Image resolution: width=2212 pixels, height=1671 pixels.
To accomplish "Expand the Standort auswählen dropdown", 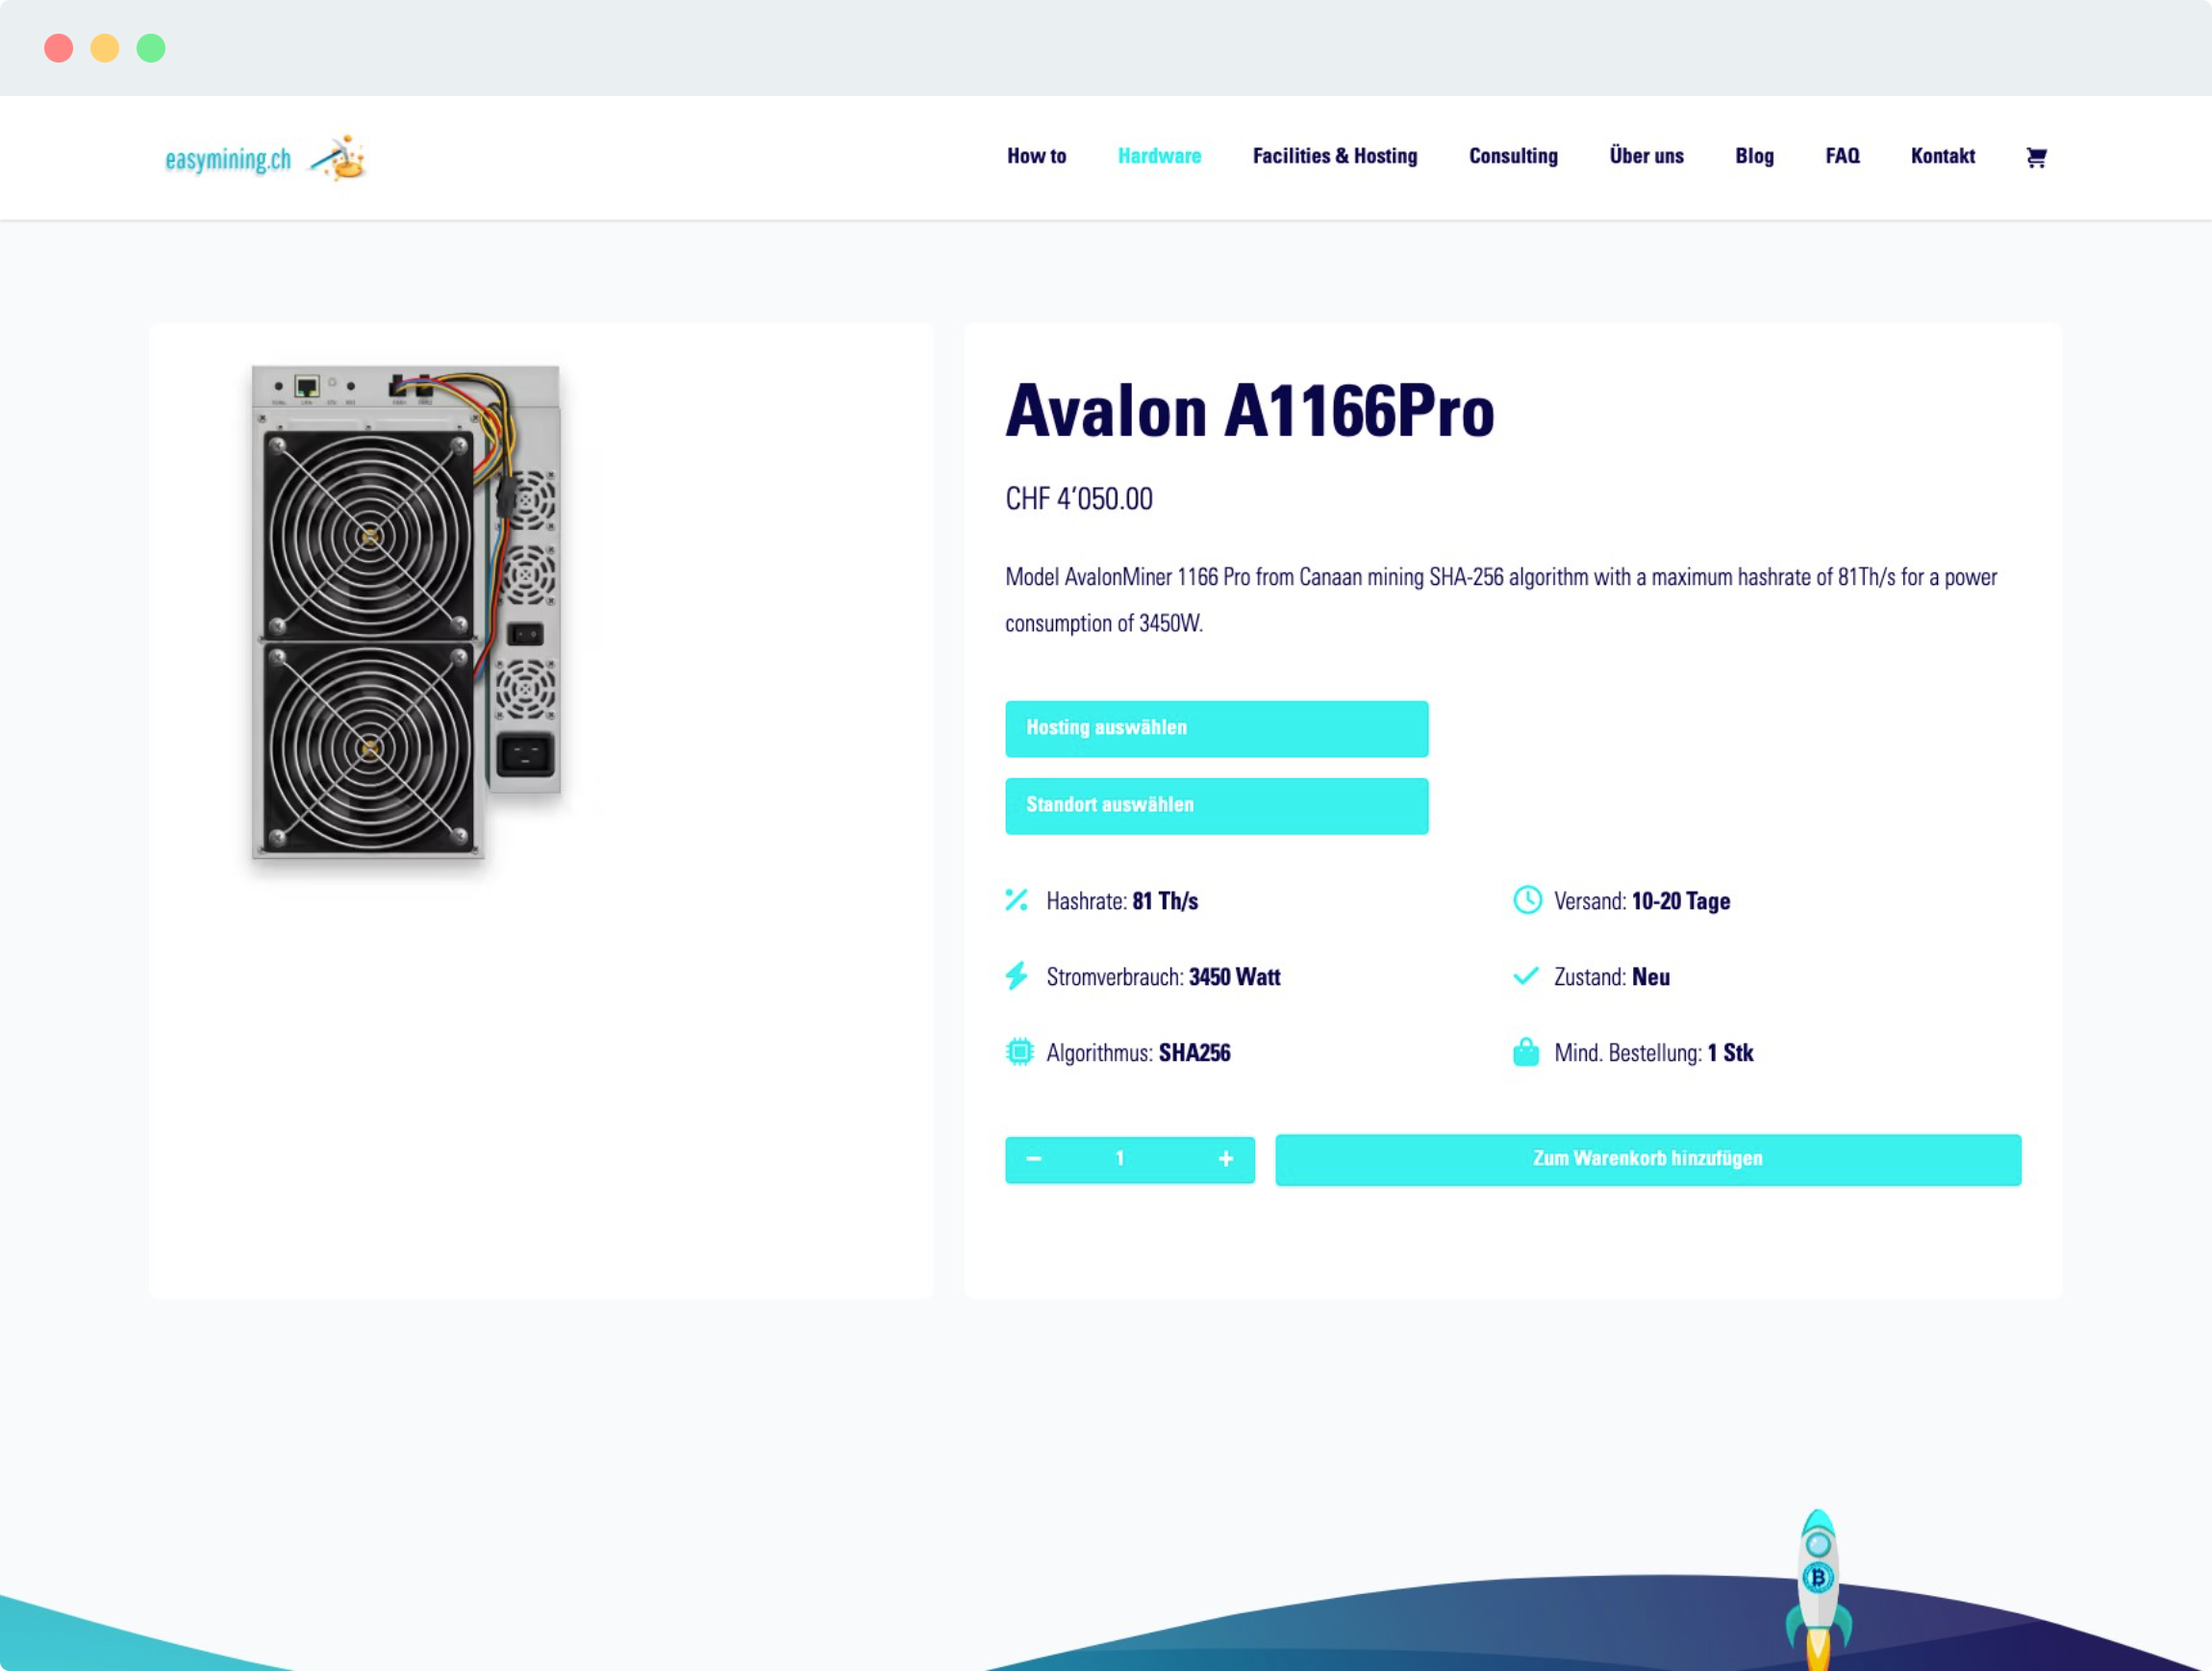I will click(x=1216, y=805).
